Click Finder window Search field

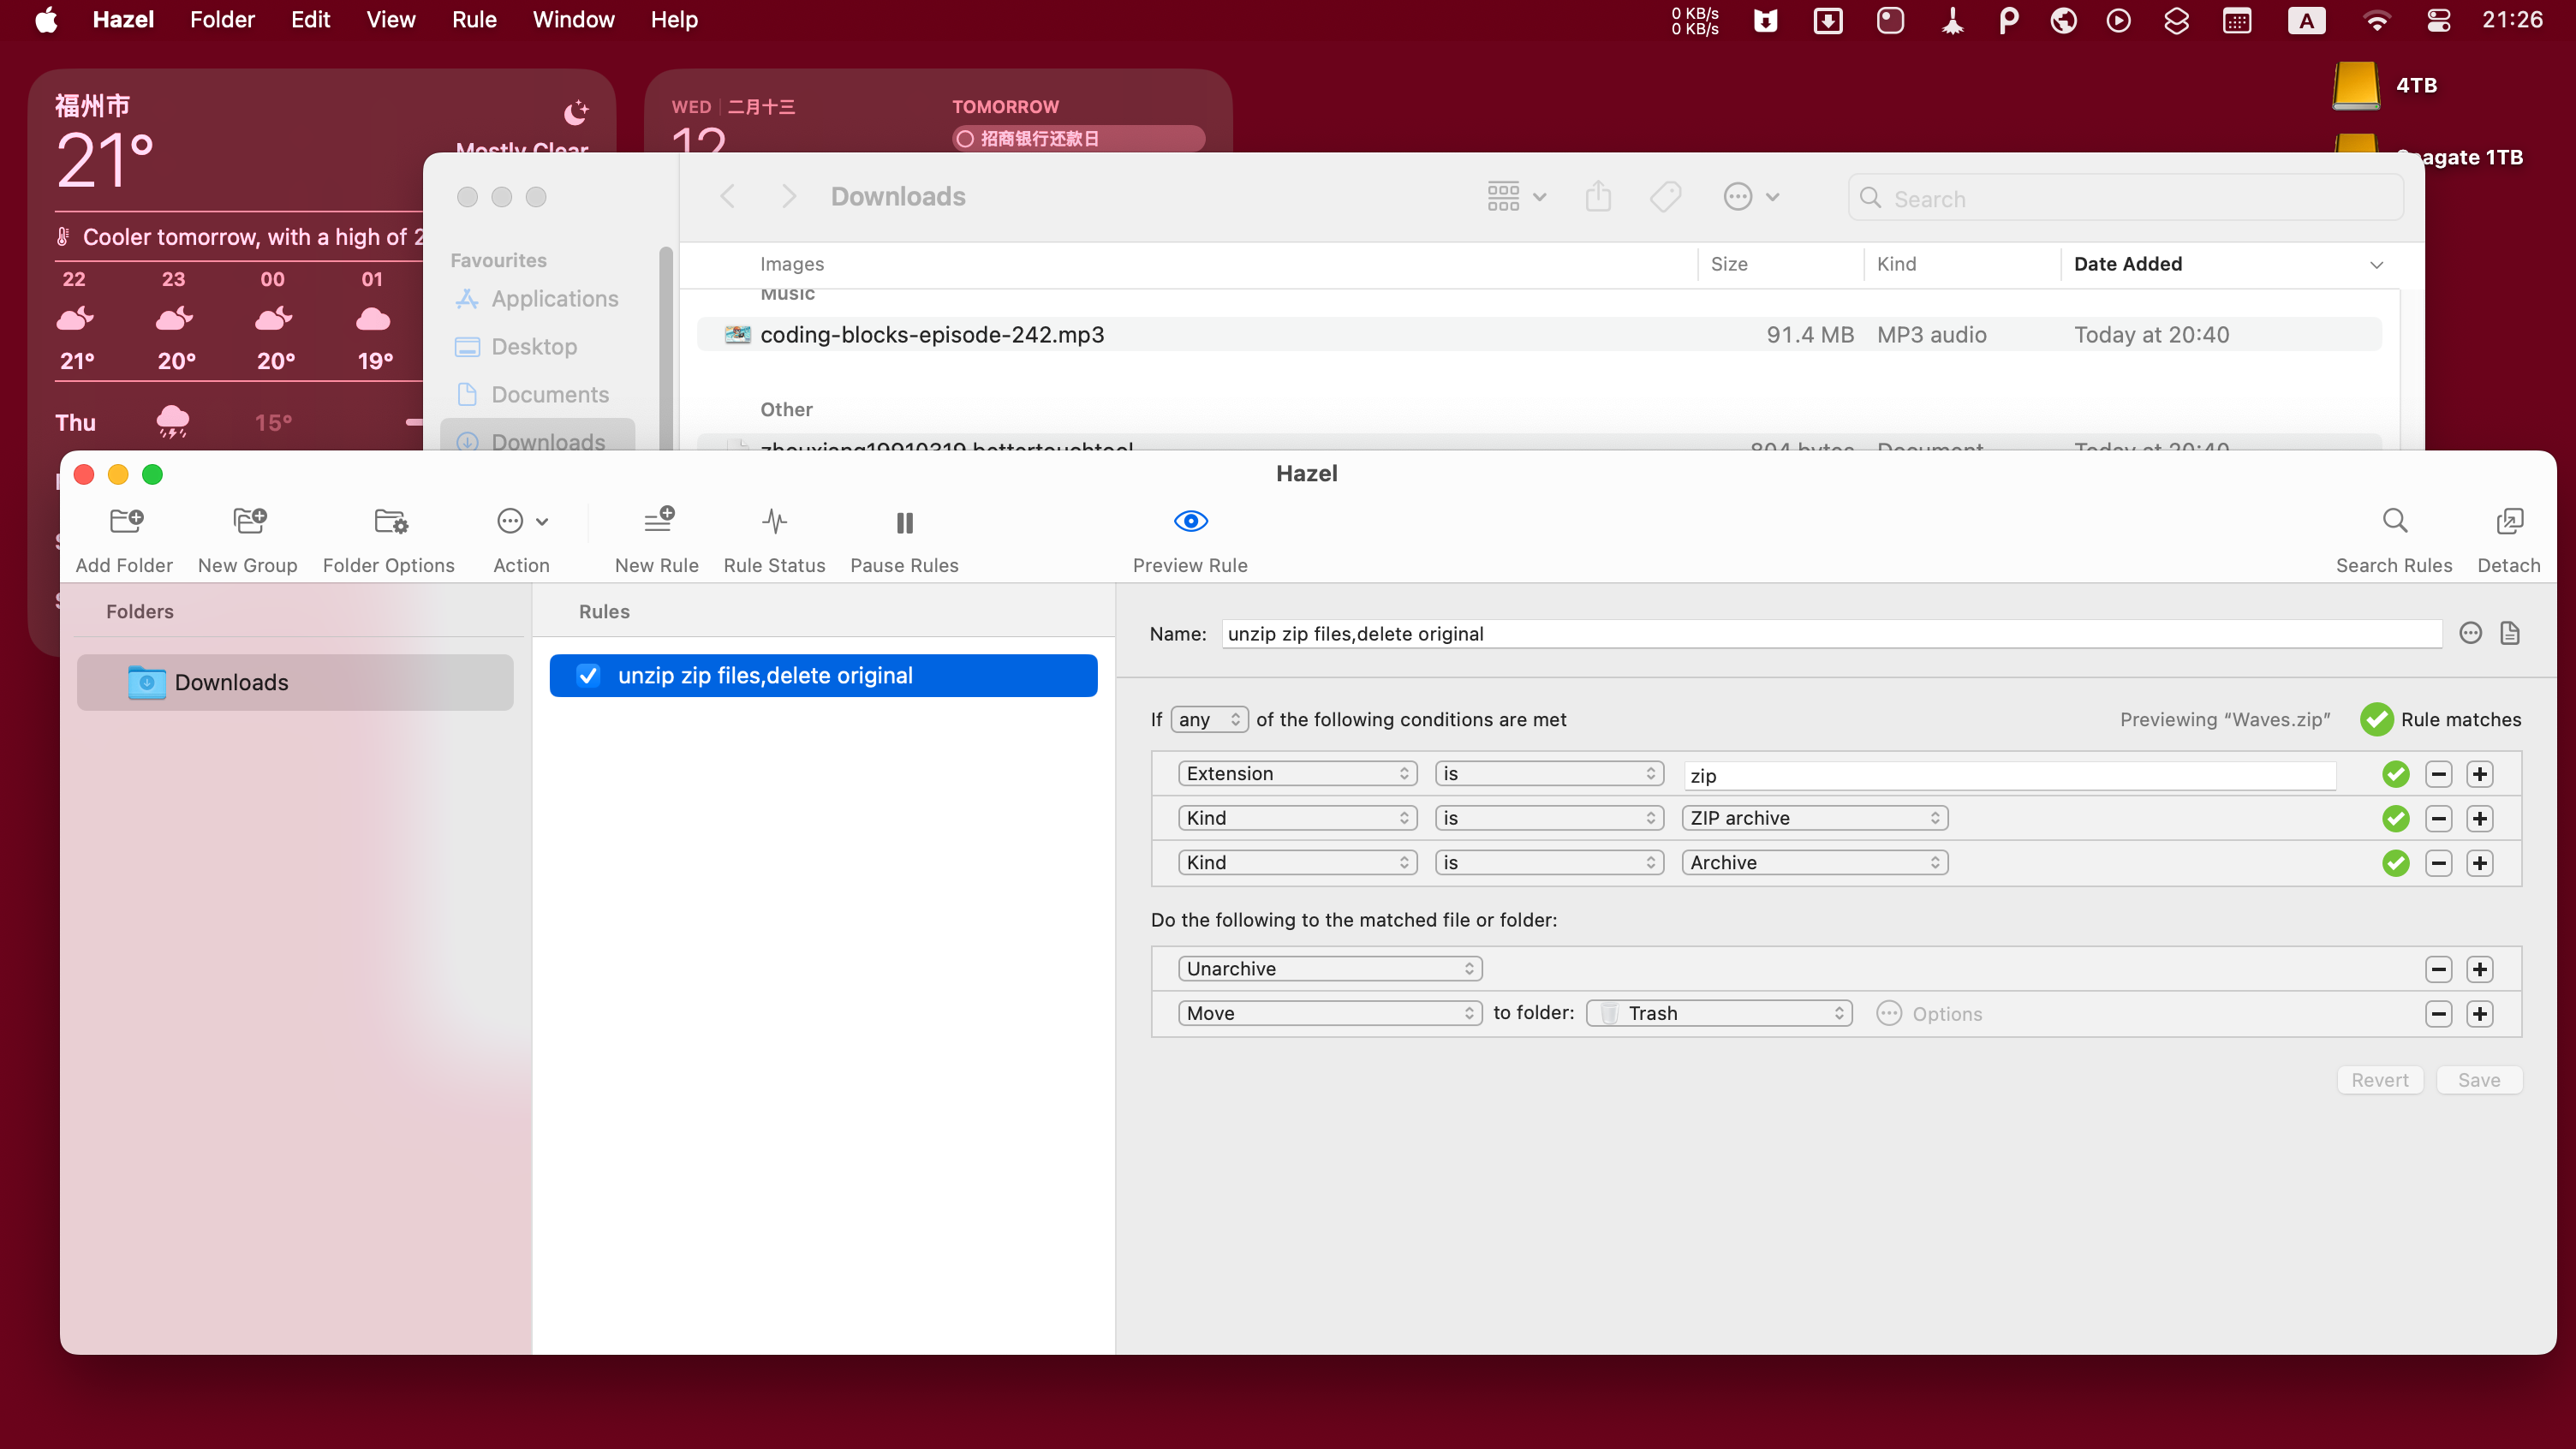tap(2126, 198)
